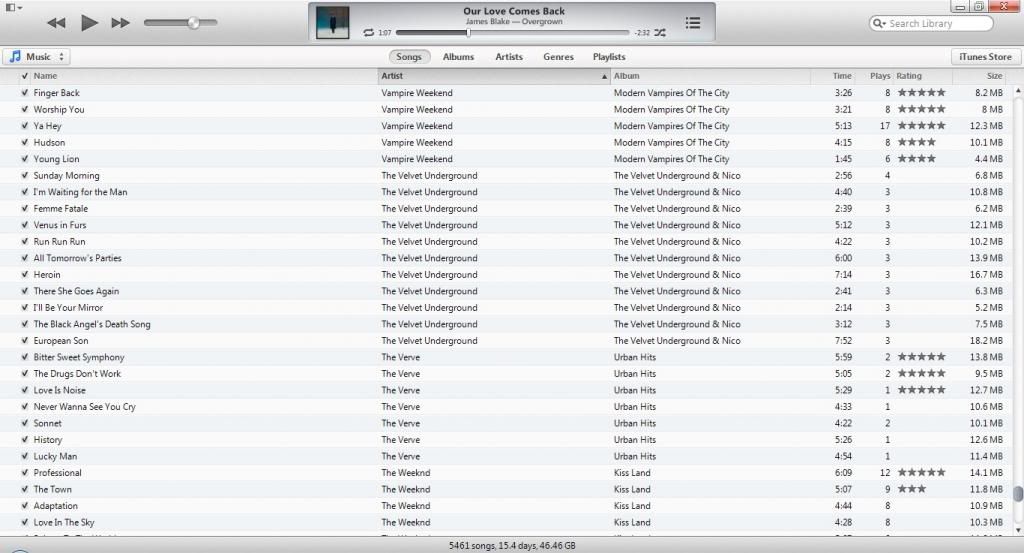The width and height of the screenshot is (1024, 553).
Task: Sort by the Rating column header
Action: point(922,76)
